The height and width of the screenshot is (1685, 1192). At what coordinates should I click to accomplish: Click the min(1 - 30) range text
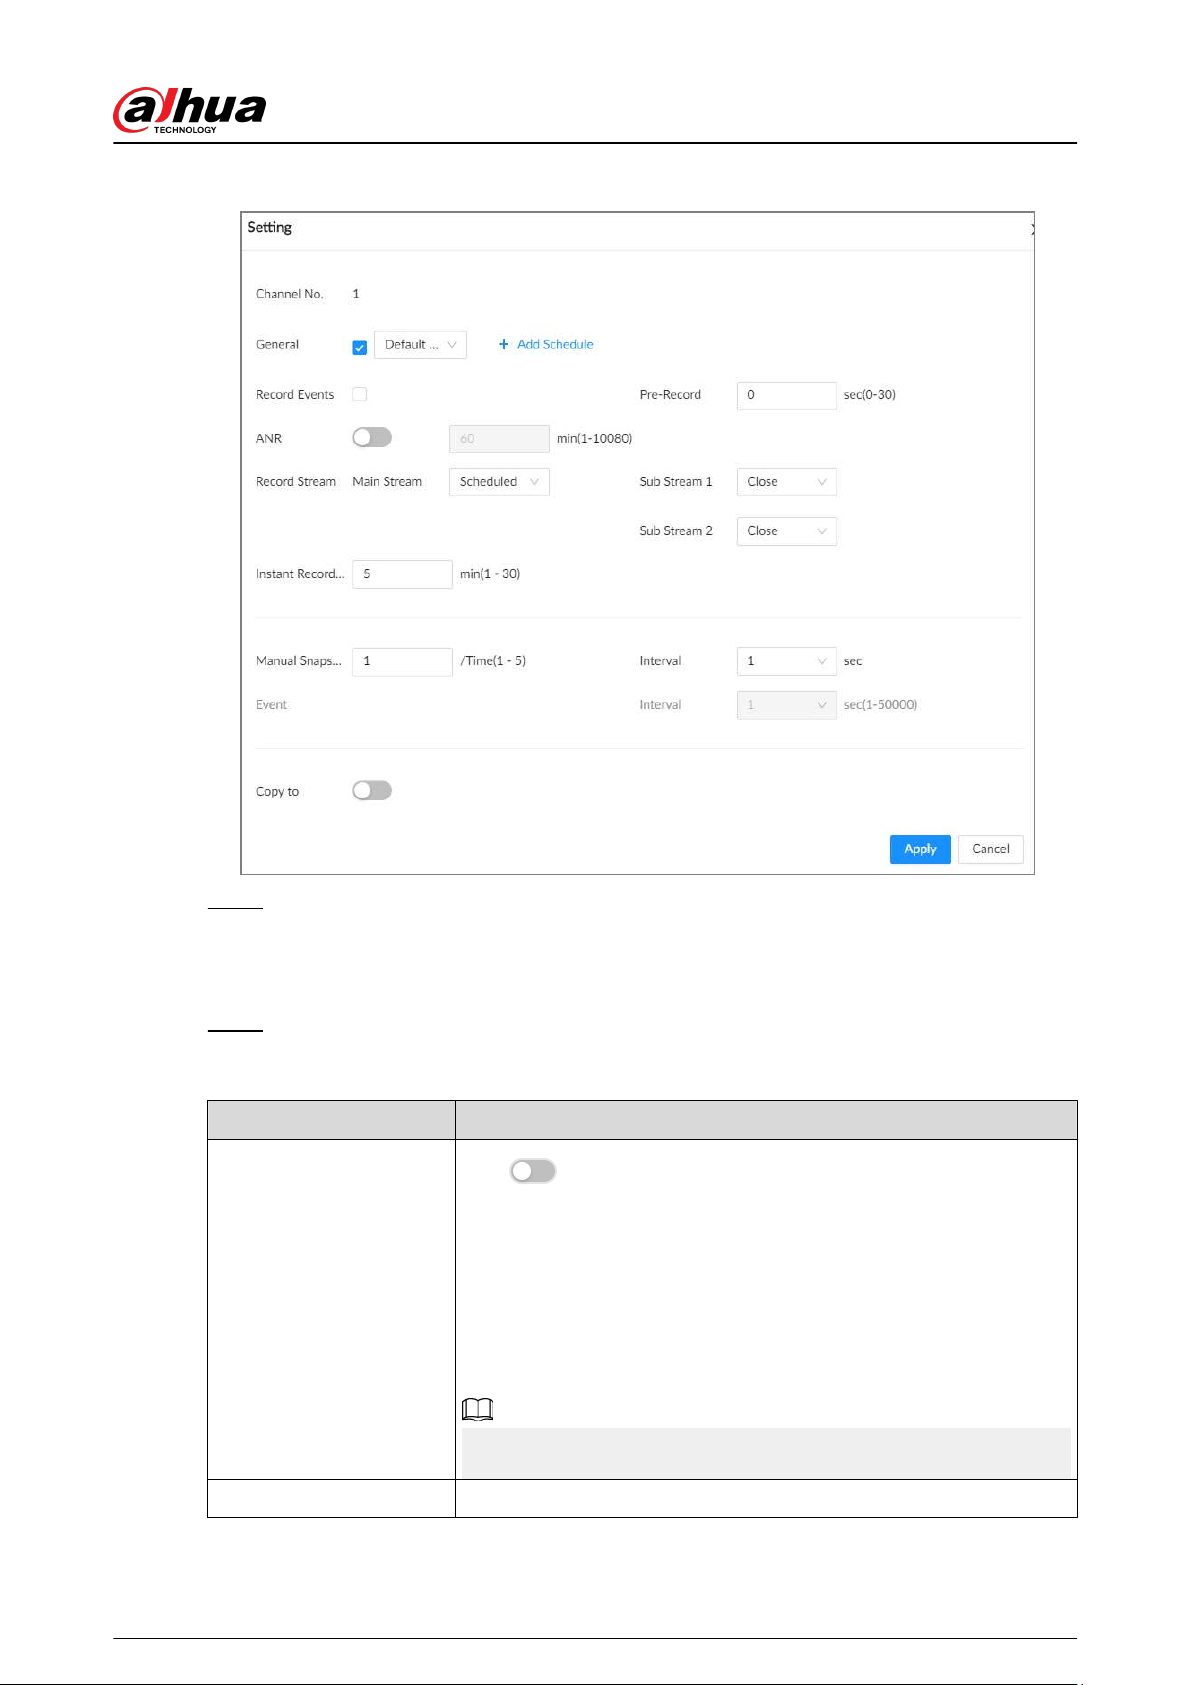pyautogui.click(x=490, y=574)
